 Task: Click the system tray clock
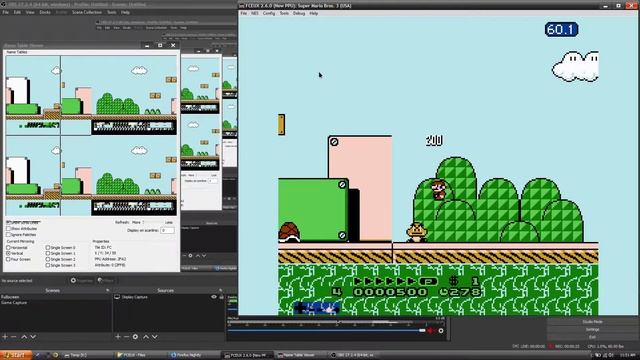[x=629, y=356]
